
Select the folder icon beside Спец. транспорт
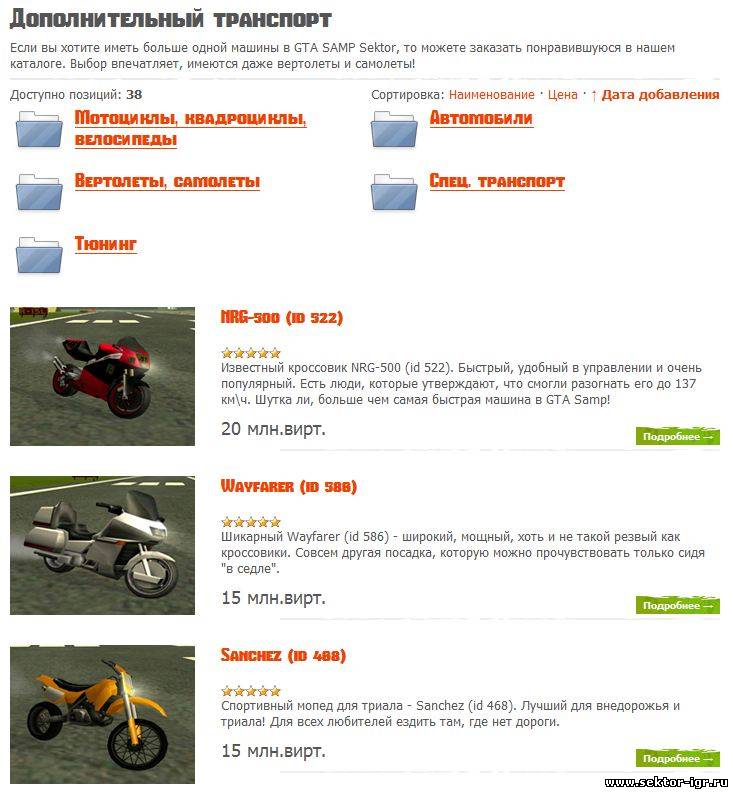pos(394,192)
